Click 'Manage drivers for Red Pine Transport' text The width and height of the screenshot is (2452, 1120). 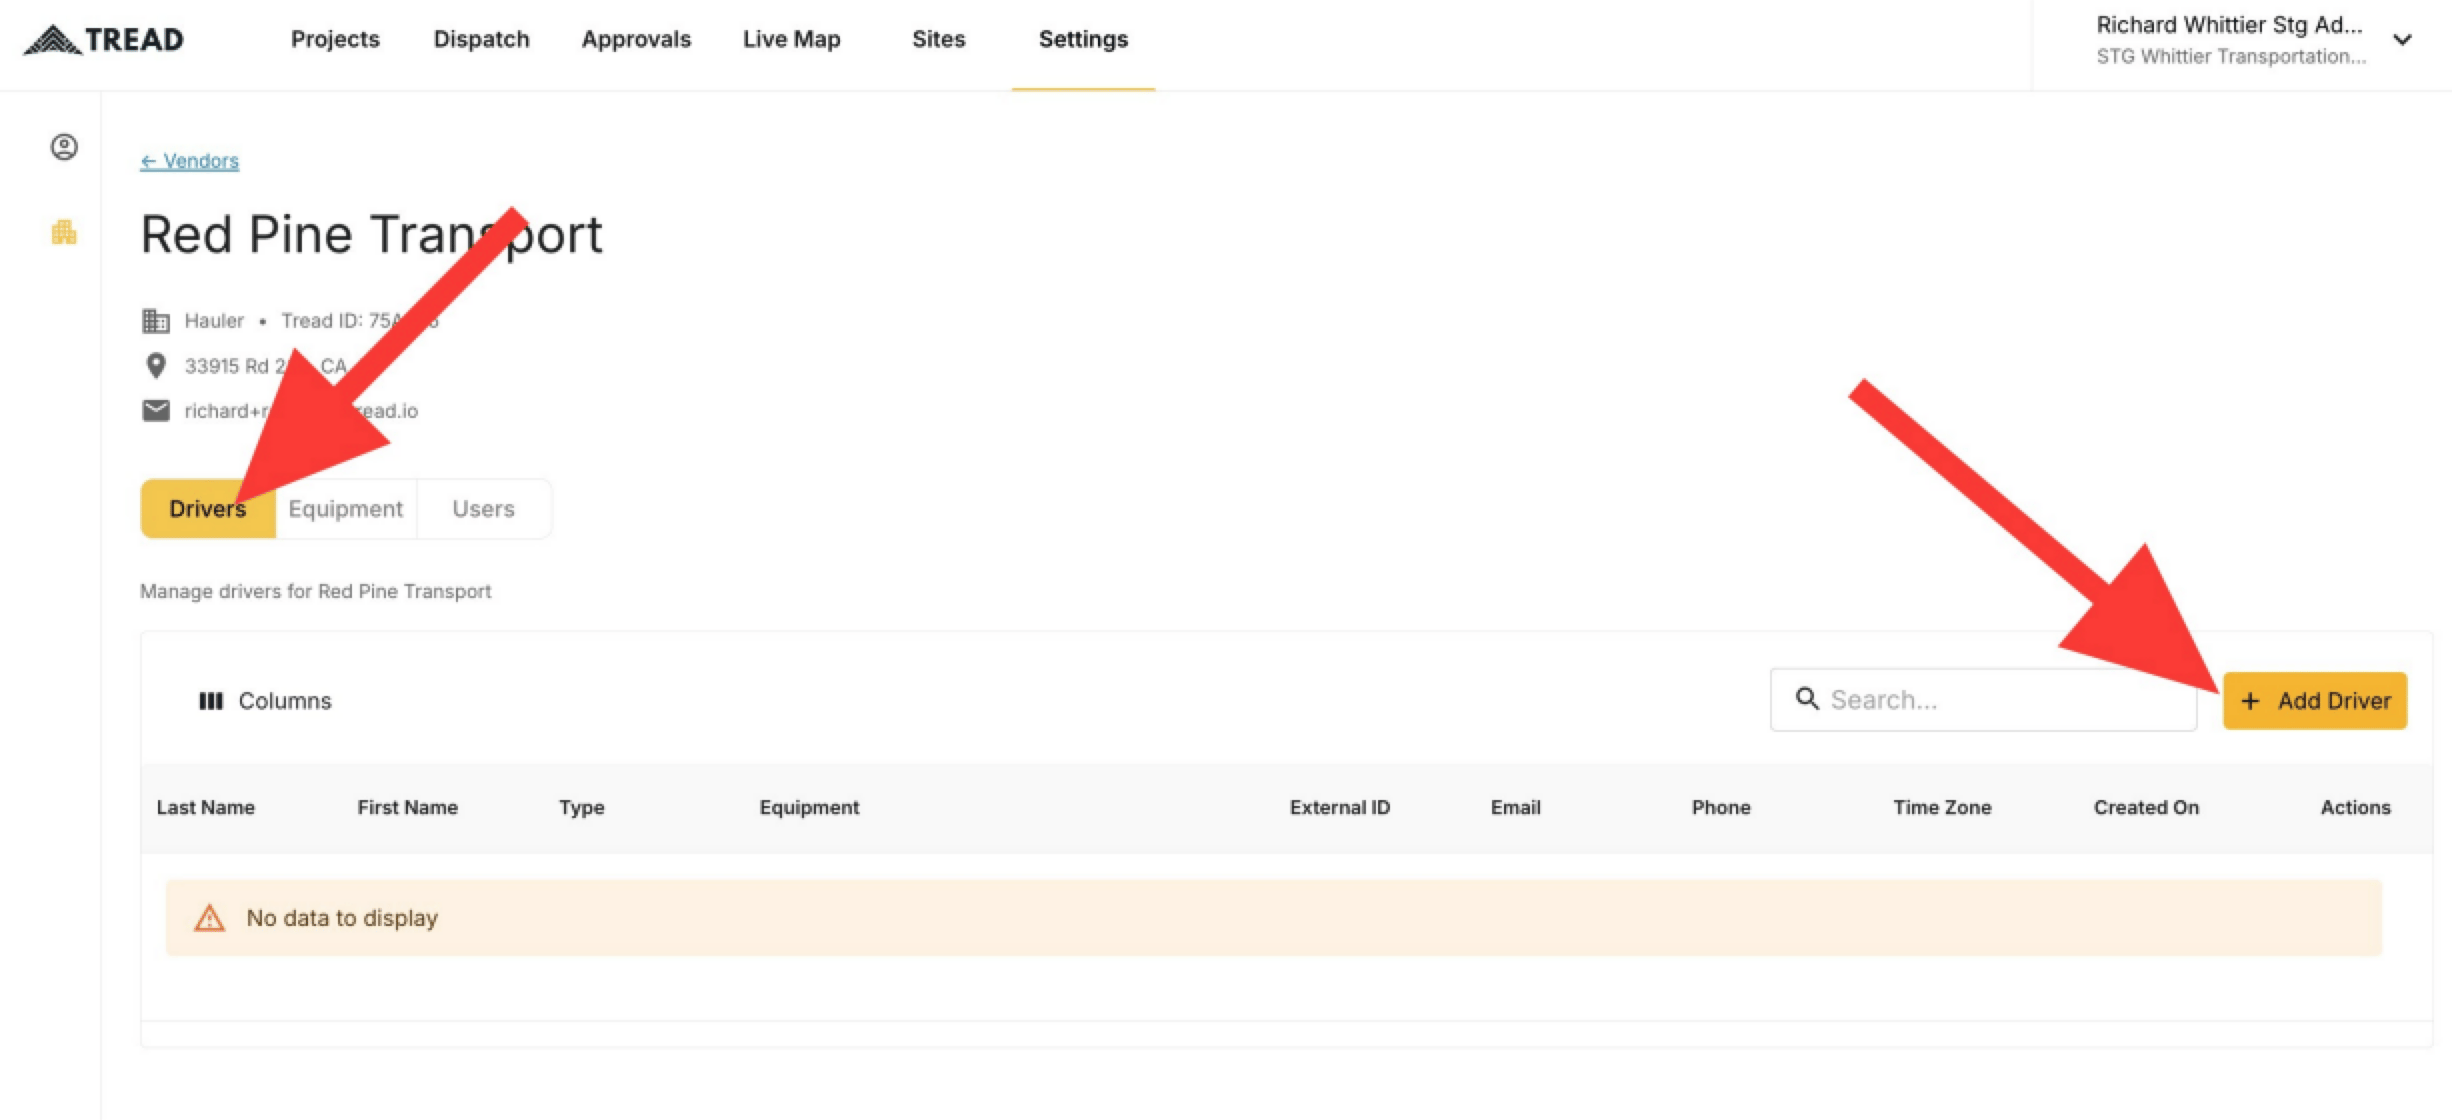pyautogui.click(x=315, y=591)
